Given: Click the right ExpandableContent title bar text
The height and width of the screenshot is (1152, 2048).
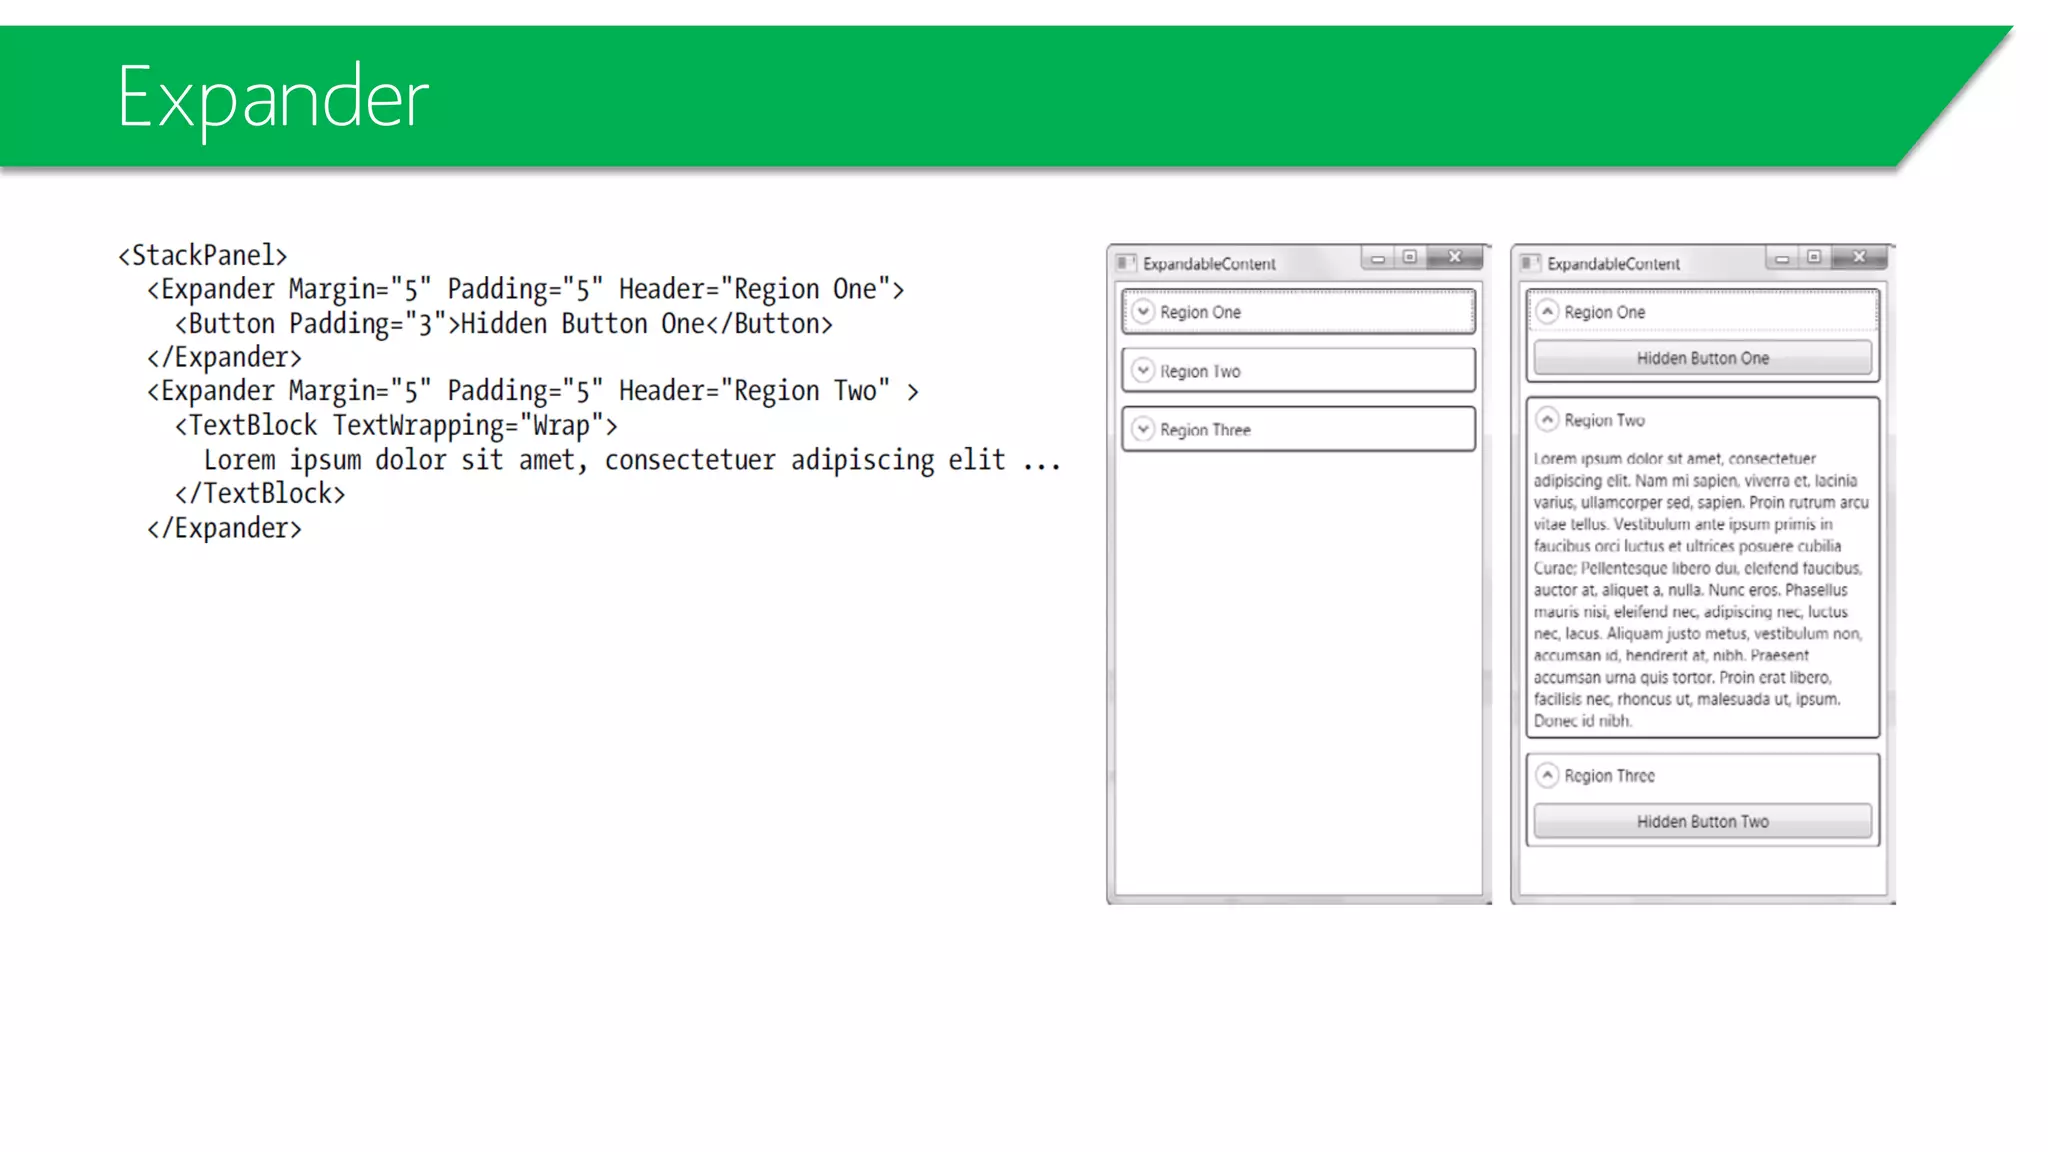Looking at the screenshot, I should (x=1613, y=264).
